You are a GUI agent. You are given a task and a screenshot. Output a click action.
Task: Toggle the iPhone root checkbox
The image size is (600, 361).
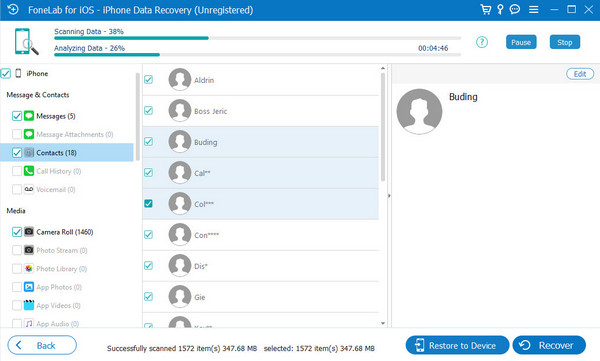(6, 73)
